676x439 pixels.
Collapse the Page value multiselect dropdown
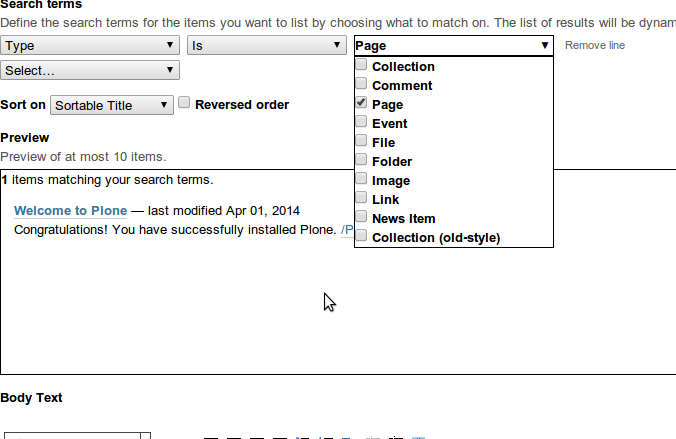pos(453,45)
